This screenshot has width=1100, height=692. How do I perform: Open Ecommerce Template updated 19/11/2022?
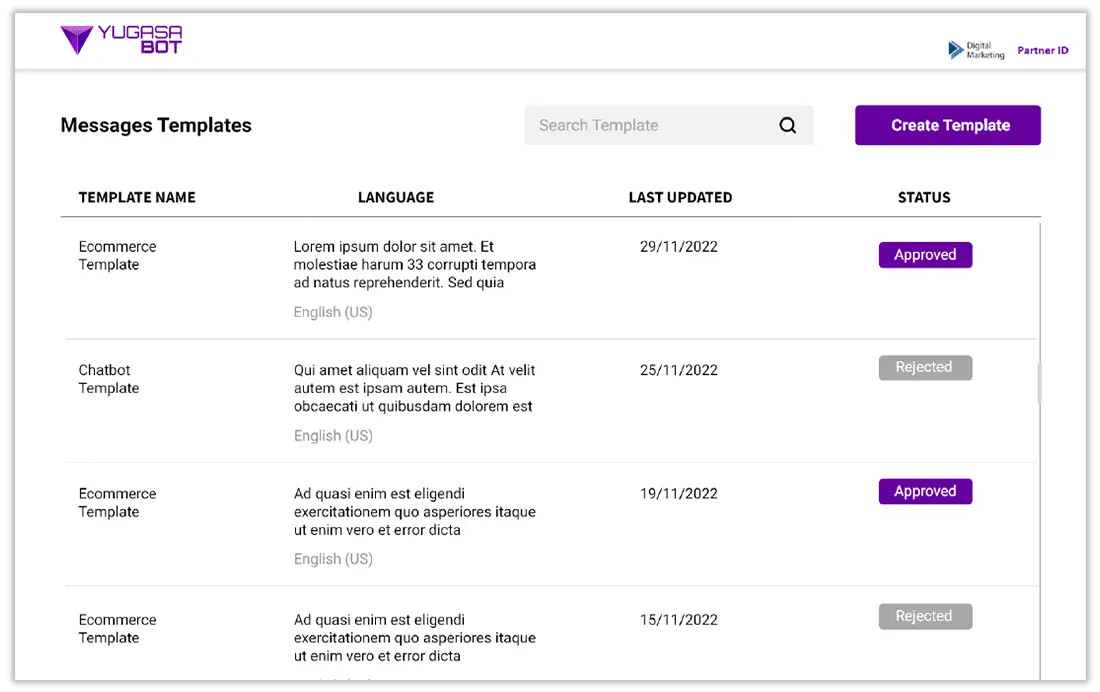[x=117, y=503]
